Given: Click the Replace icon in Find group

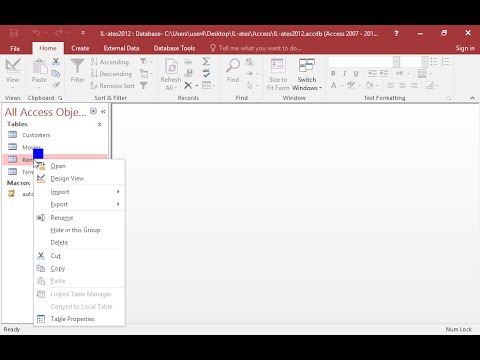Looking at the screenshot, I should pyautogui.click(x=249, y=61).
